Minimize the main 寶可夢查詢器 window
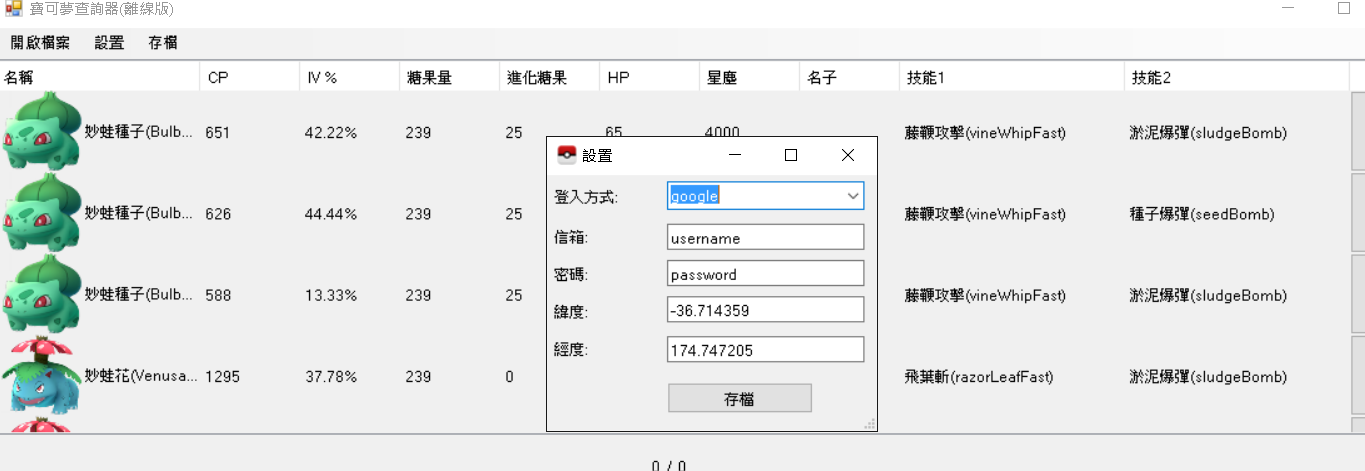The image size is (1365, 471). pos(1288,7)
